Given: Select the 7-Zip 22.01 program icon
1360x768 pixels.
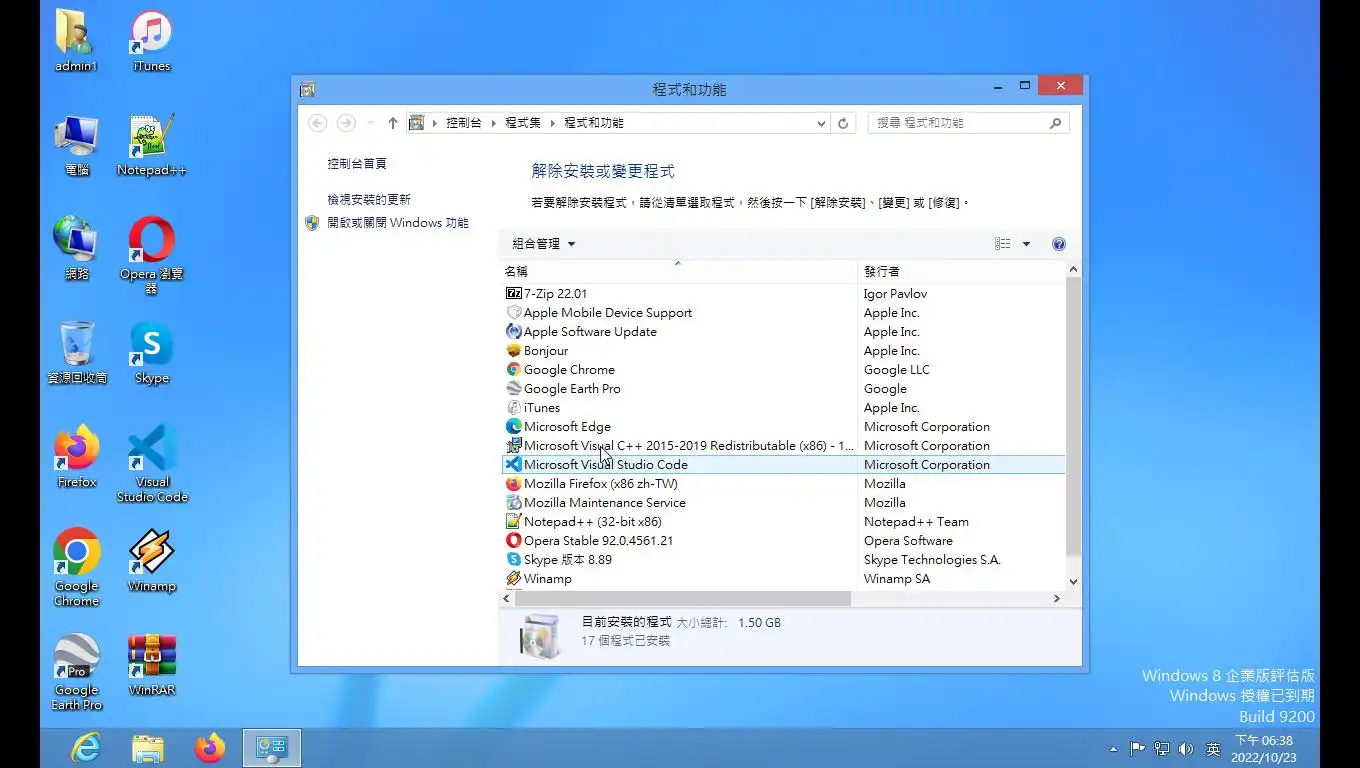Looking at the screenshot, I should pos(514,294).
